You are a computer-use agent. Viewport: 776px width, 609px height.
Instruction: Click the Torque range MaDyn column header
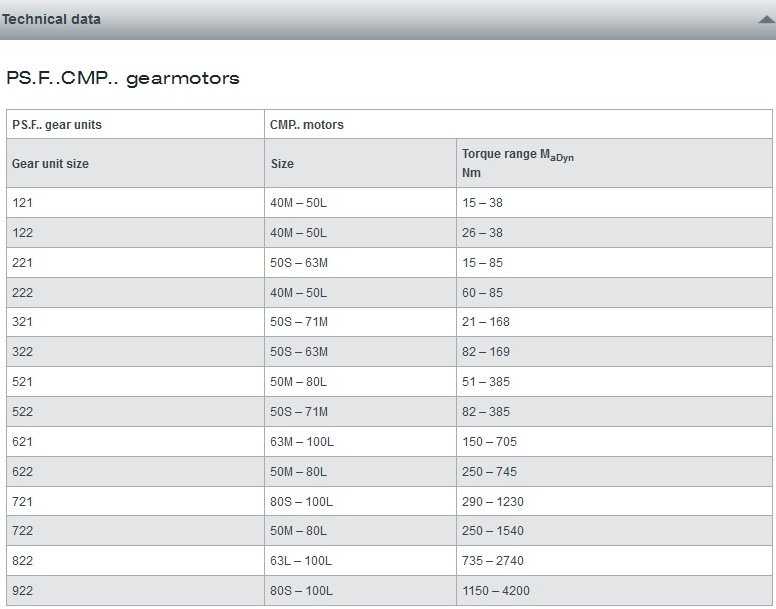(x=614, y=163)
